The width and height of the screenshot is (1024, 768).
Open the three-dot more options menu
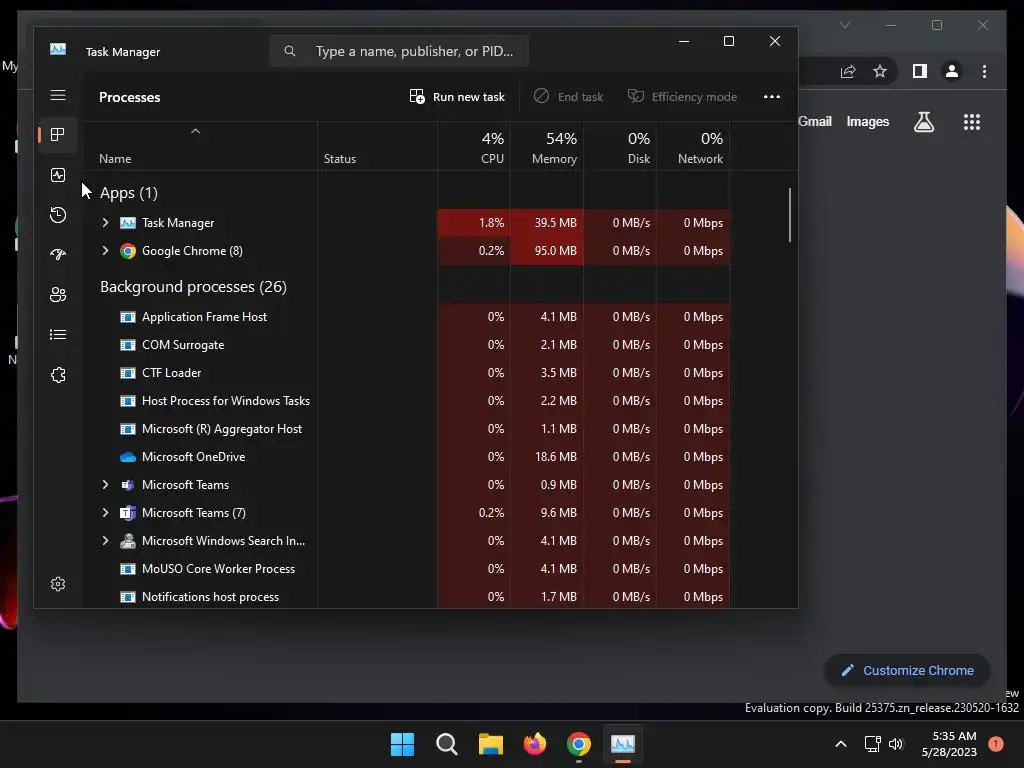(772, 97)
